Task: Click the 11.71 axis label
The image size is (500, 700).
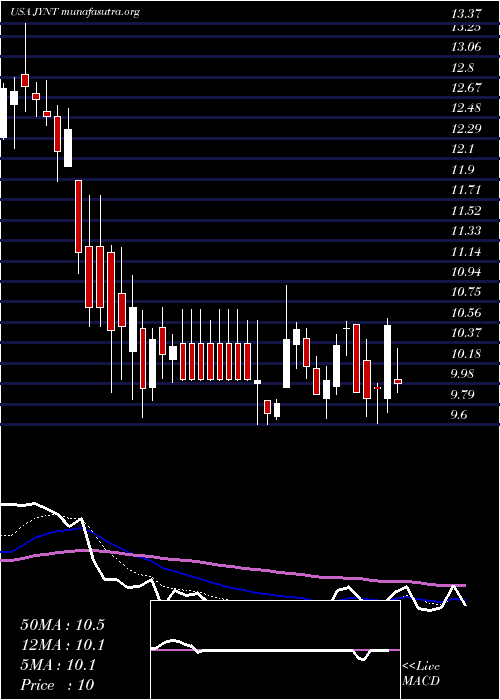Action: 466,190
